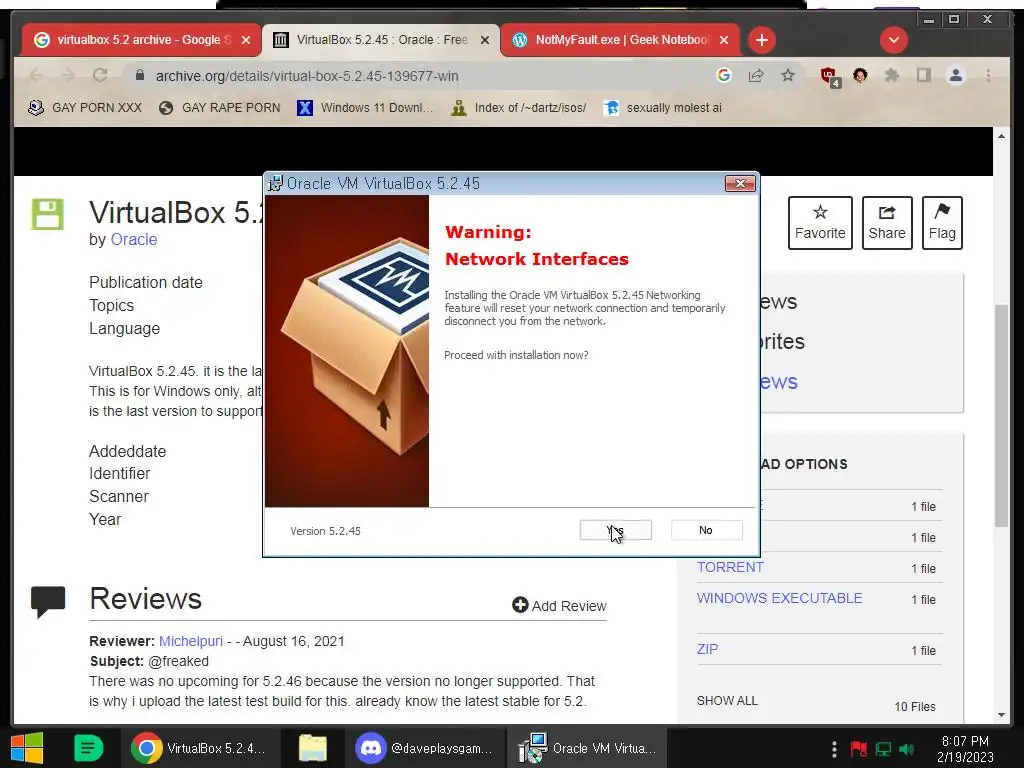Open reviewer Michelpuri's profile link
The width and height of the screenshot is (1024, 768).
191,641
